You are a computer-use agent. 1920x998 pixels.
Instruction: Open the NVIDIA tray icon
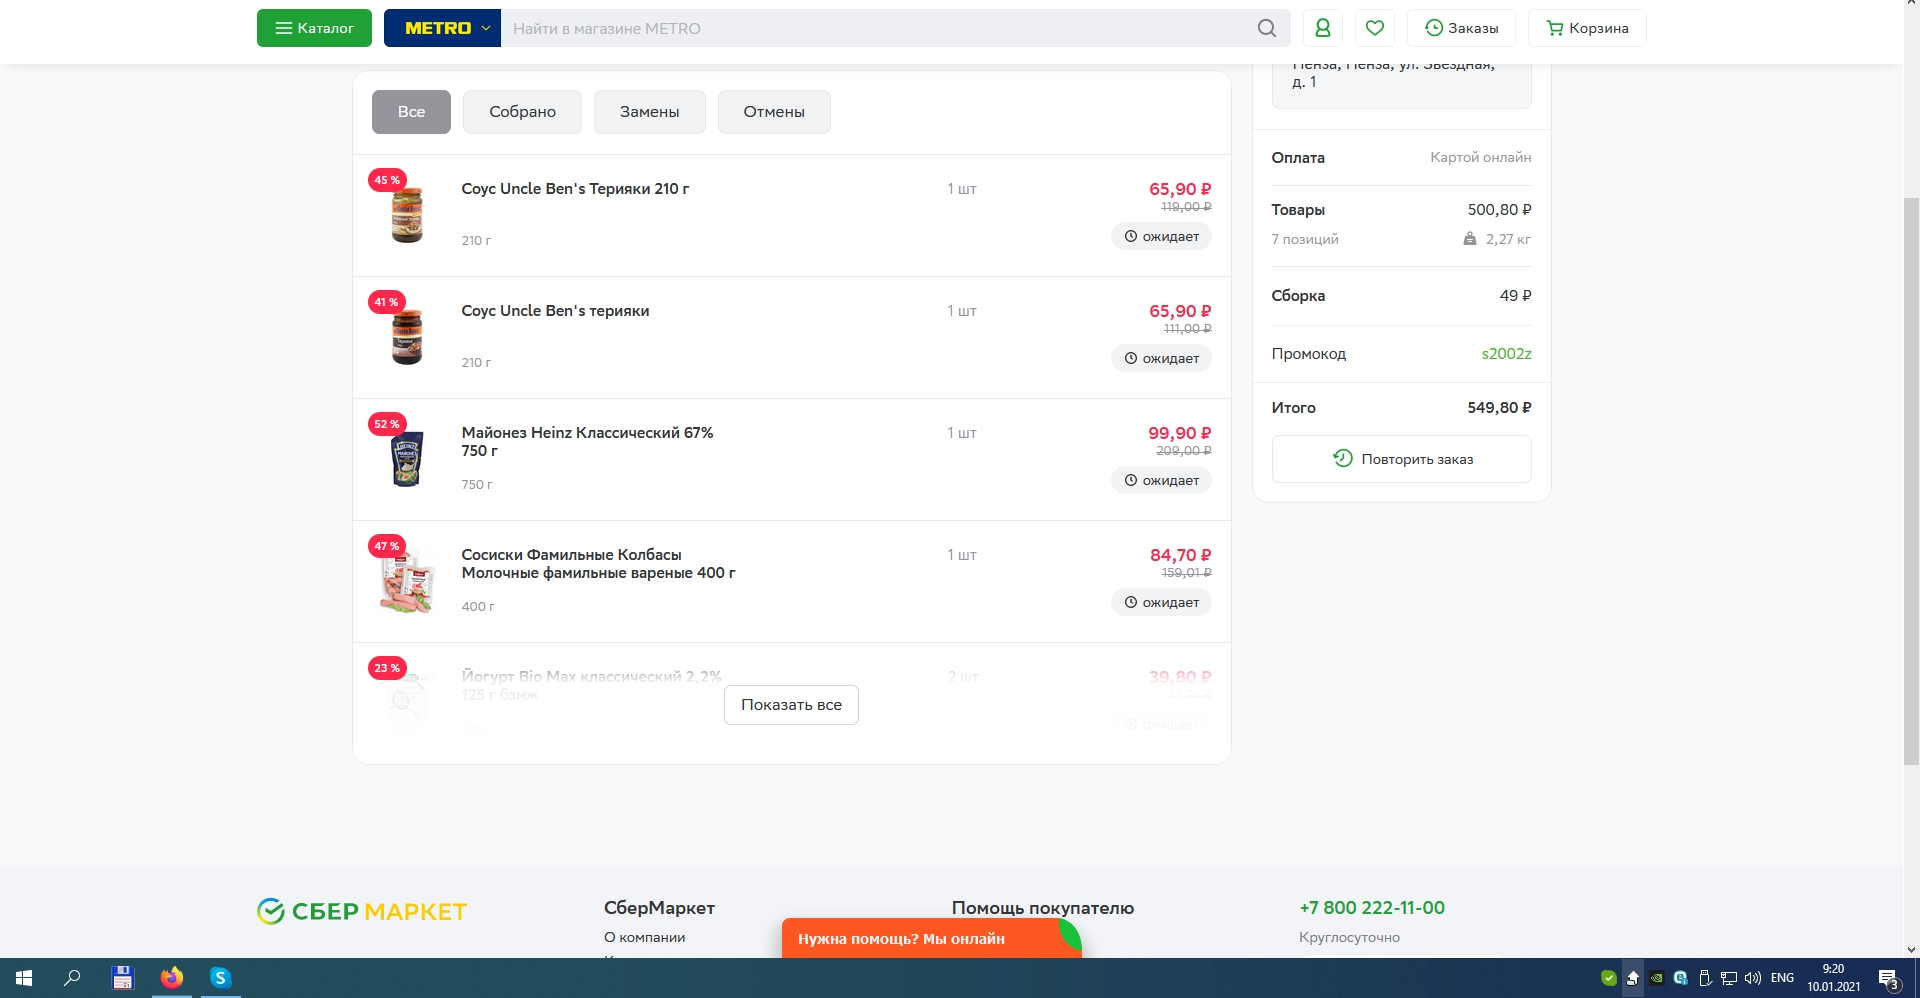1657,978
